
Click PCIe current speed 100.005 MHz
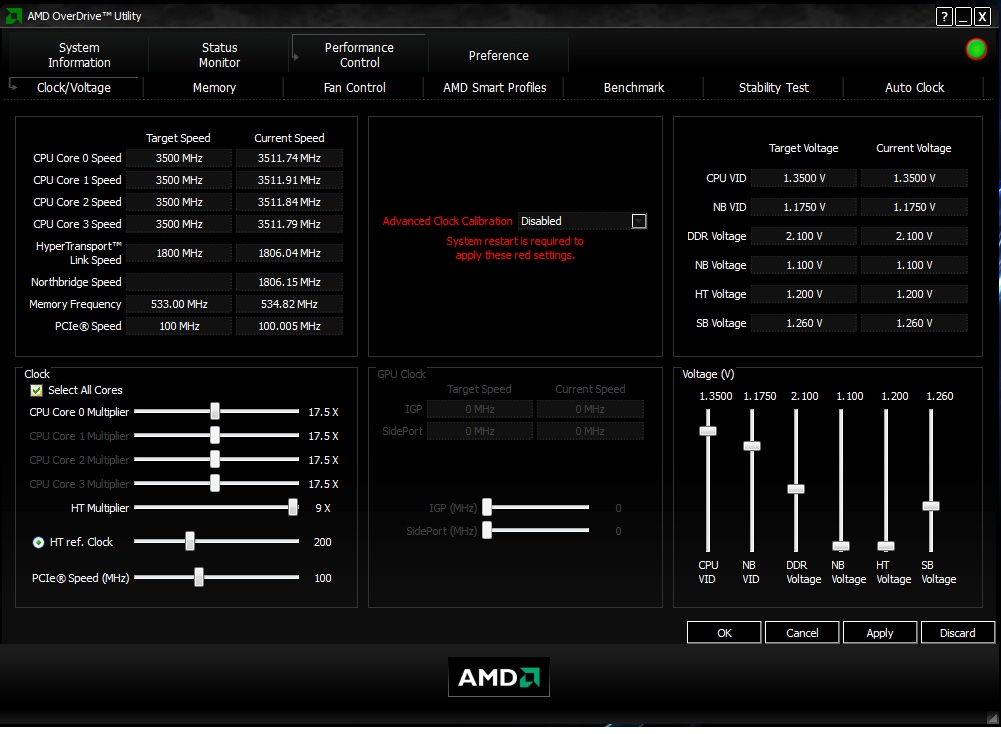pyautogui.click(x=289, y=326)
